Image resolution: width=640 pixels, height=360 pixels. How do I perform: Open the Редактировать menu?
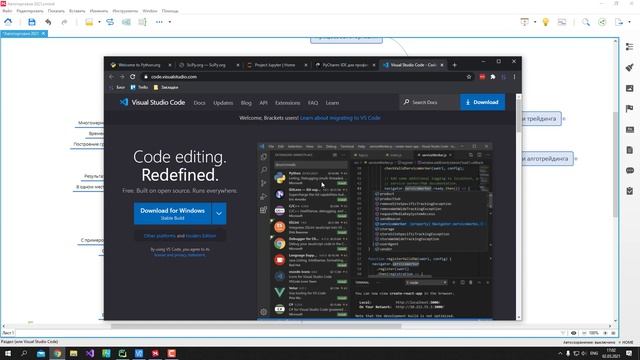30,11
